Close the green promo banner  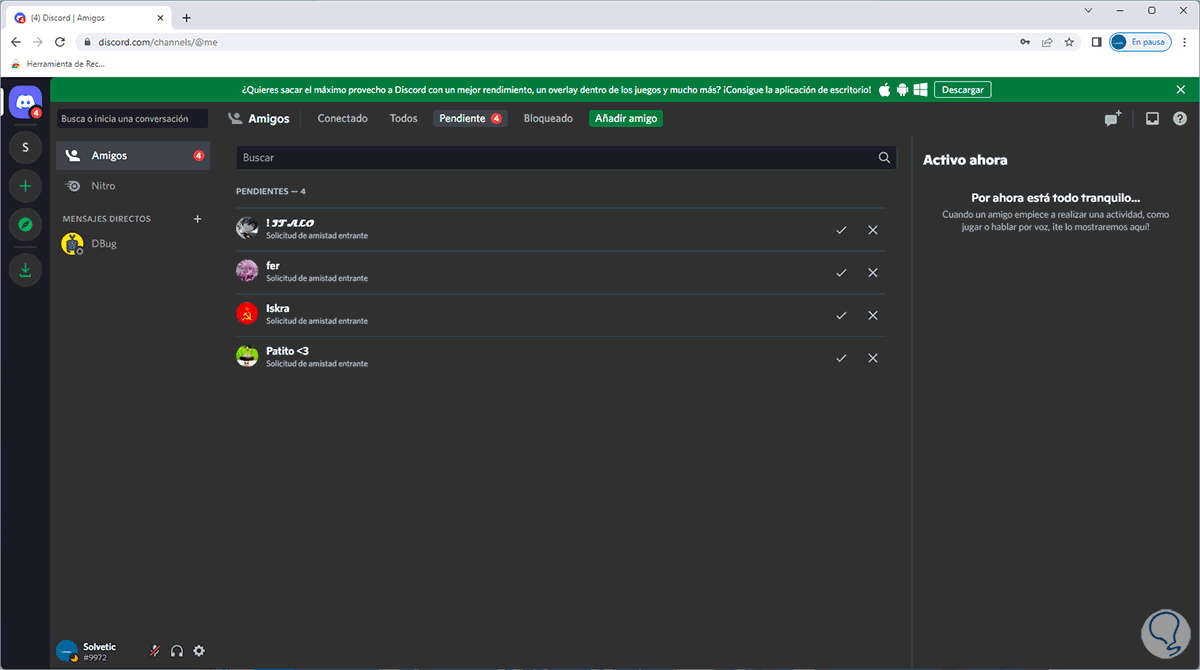click(1181, 89)
